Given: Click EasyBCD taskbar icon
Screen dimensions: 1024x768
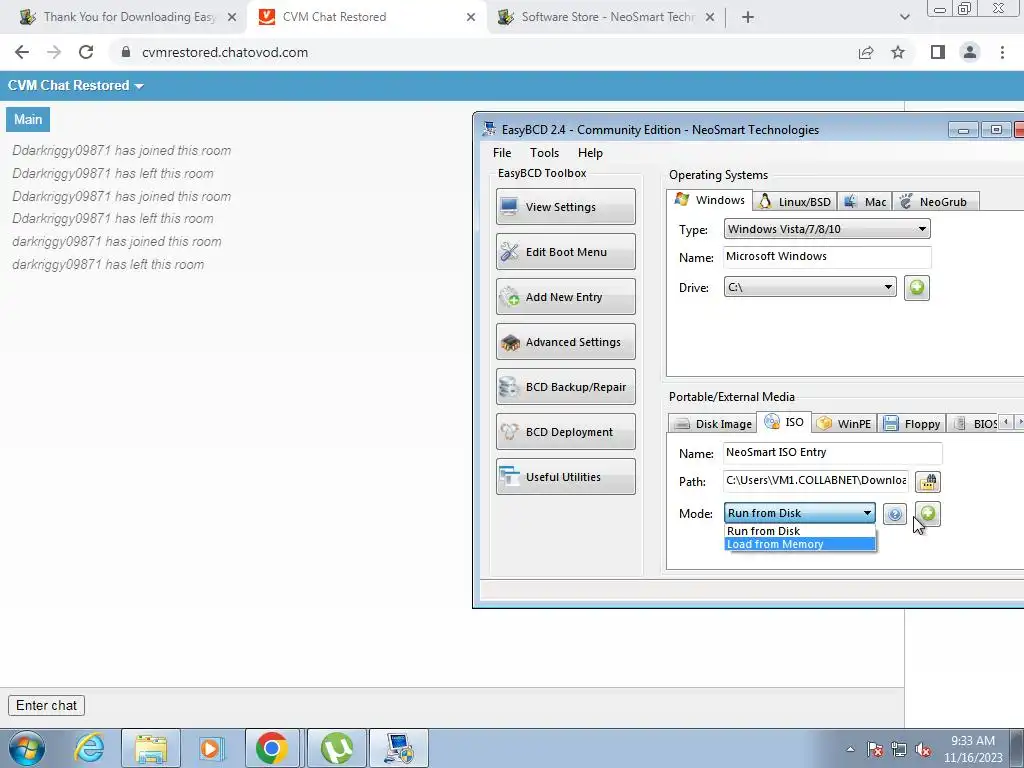Looking at the screenshot, I should pos(399,748).
